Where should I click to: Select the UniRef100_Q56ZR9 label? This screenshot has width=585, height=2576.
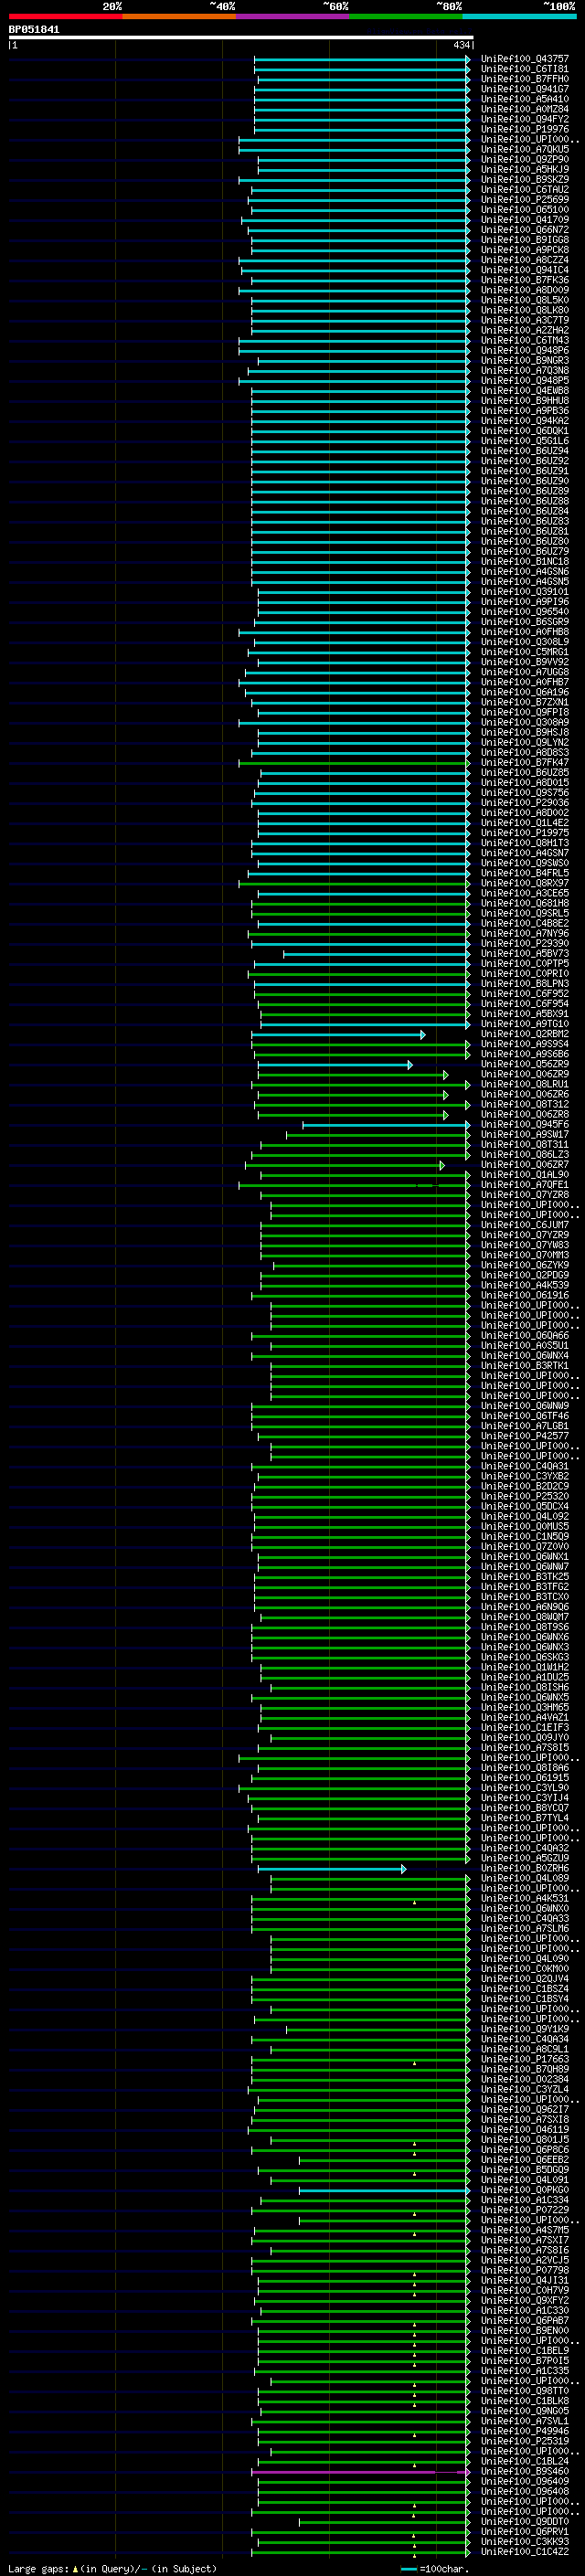tap(524, 1064)
